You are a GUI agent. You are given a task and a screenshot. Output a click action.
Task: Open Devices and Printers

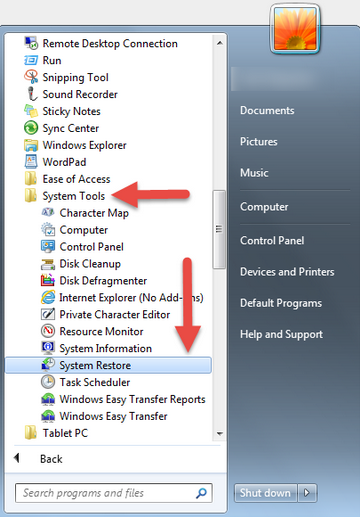287,272
